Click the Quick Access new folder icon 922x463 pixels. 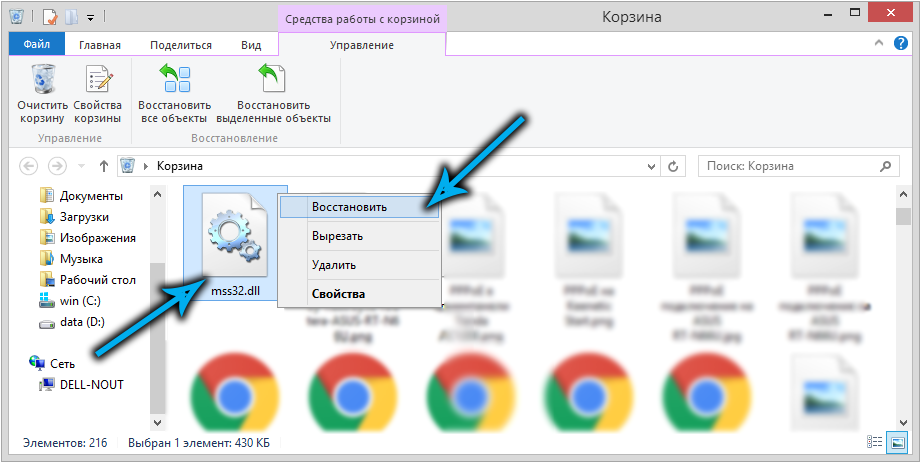click(71, 17)
